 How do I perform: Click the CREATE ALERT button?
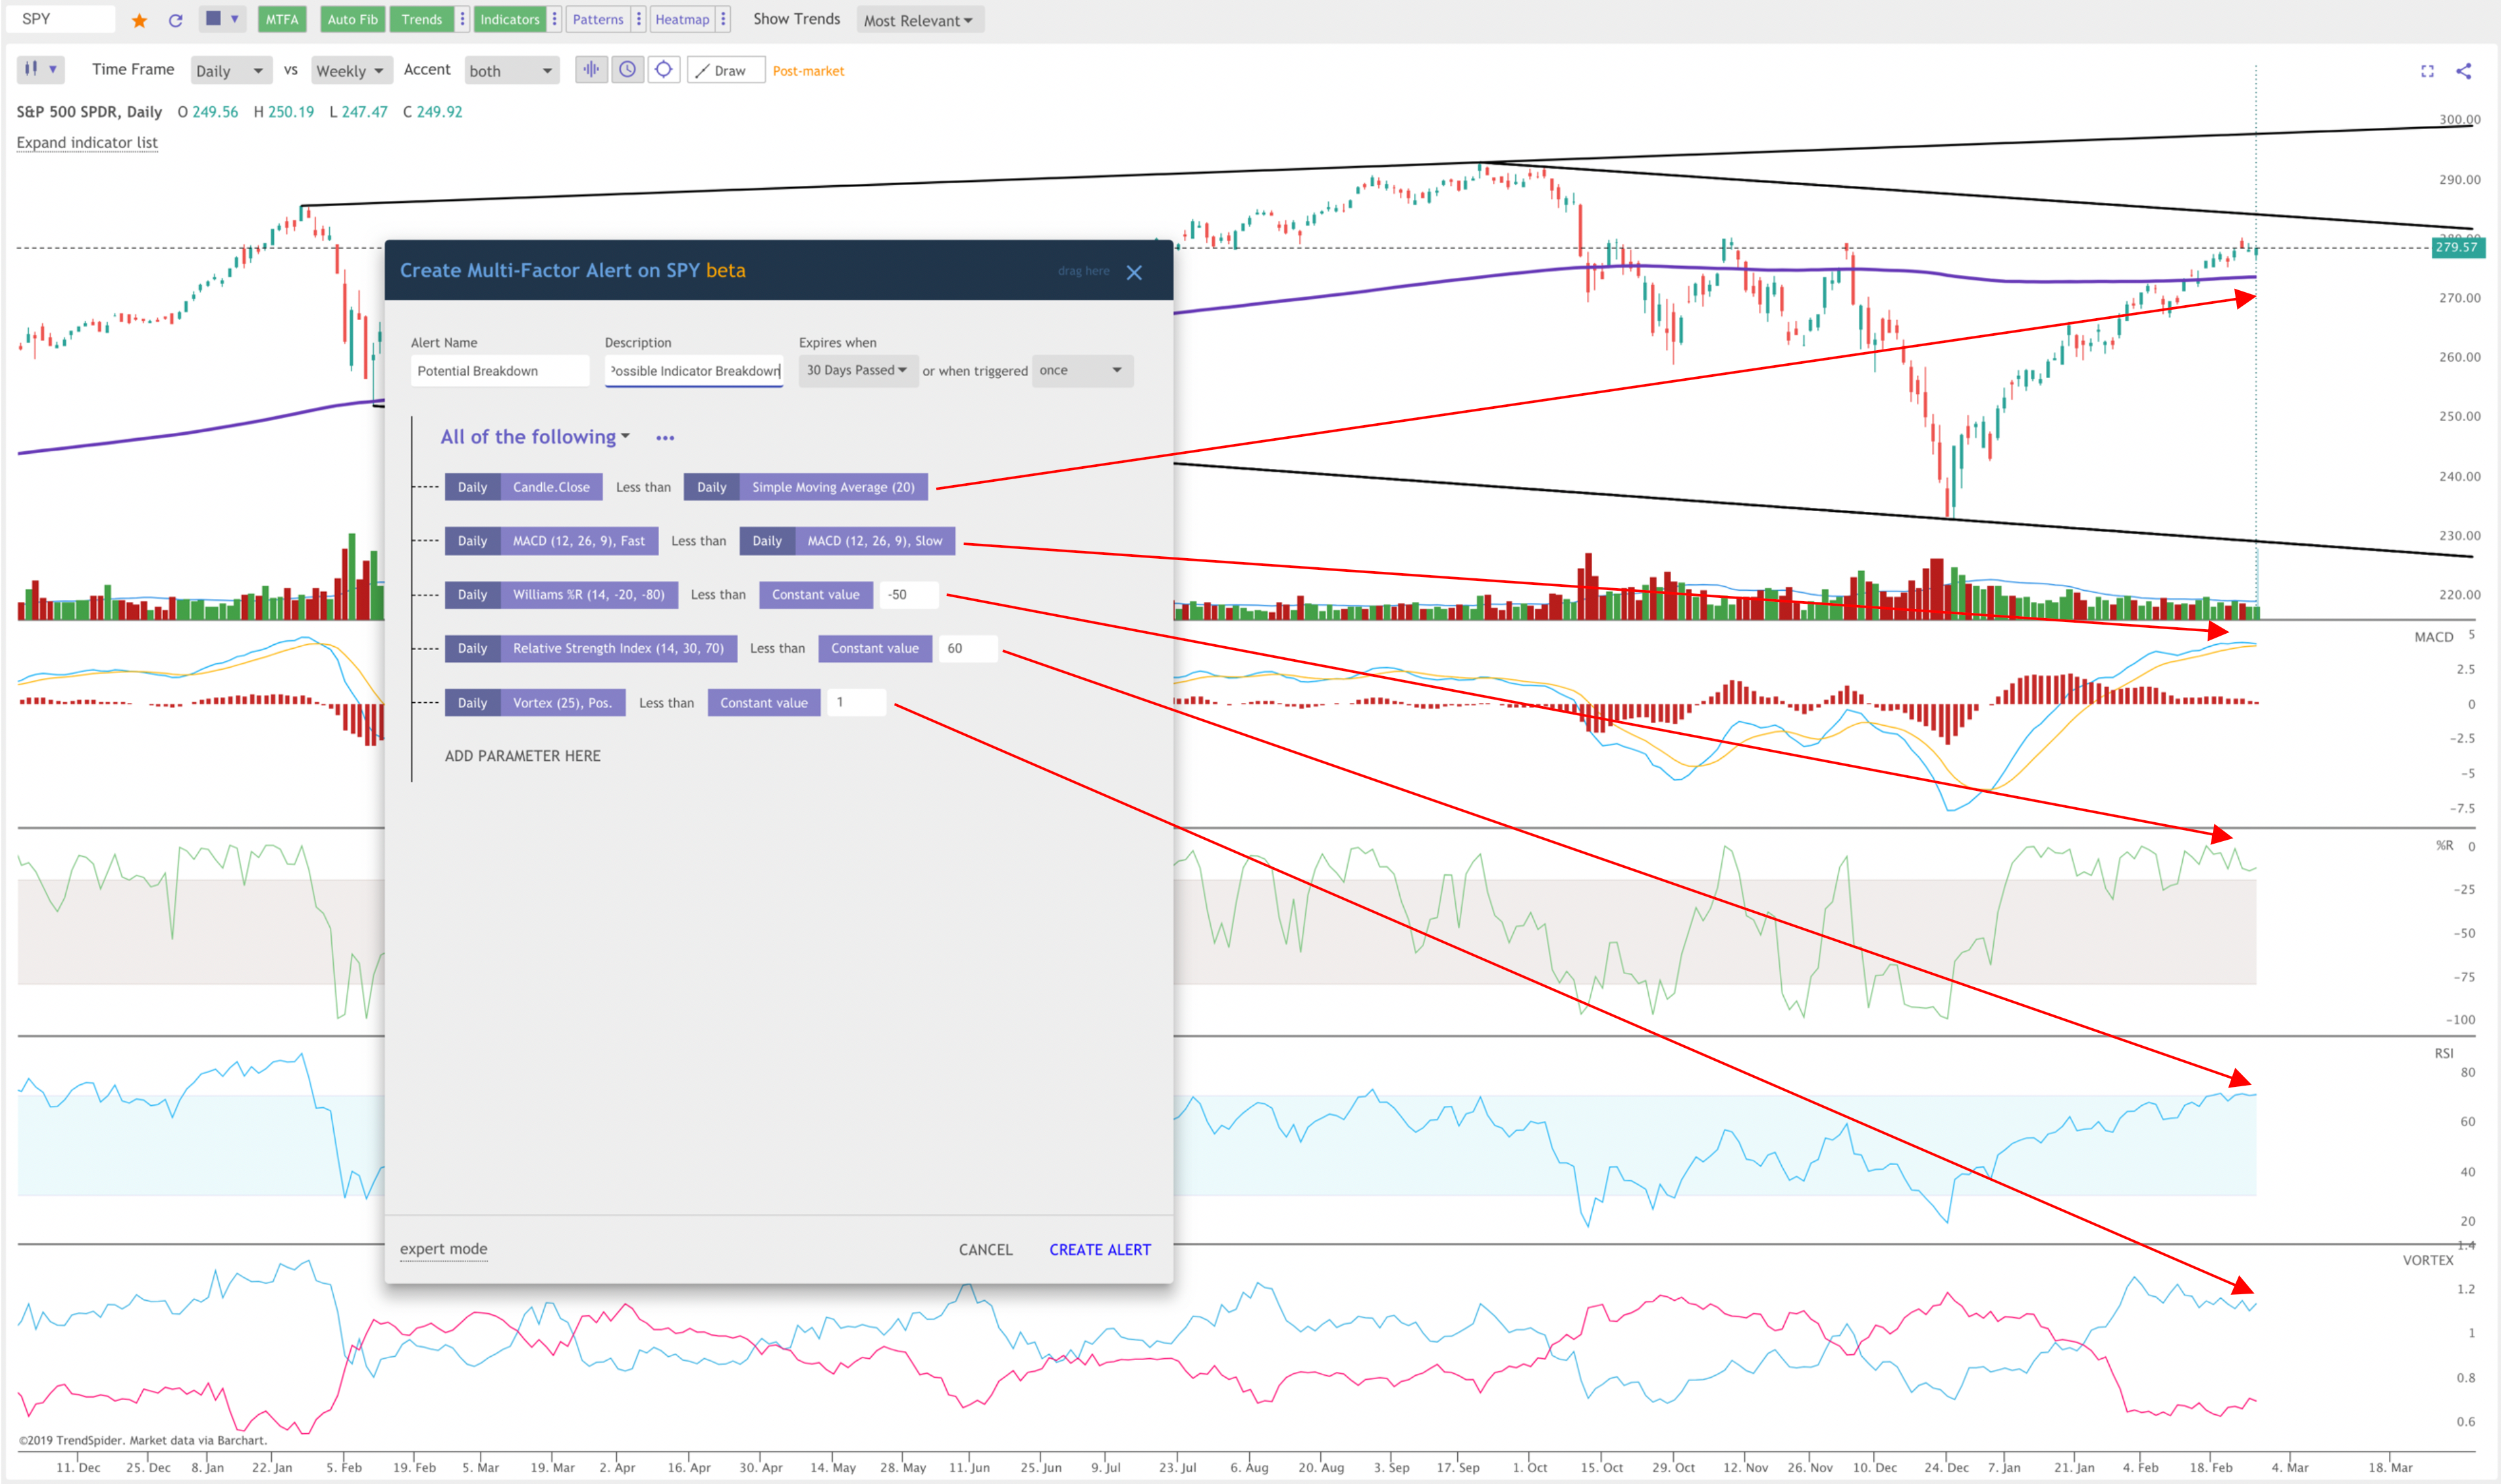pyautogui.click(x=1099, y=1249)
